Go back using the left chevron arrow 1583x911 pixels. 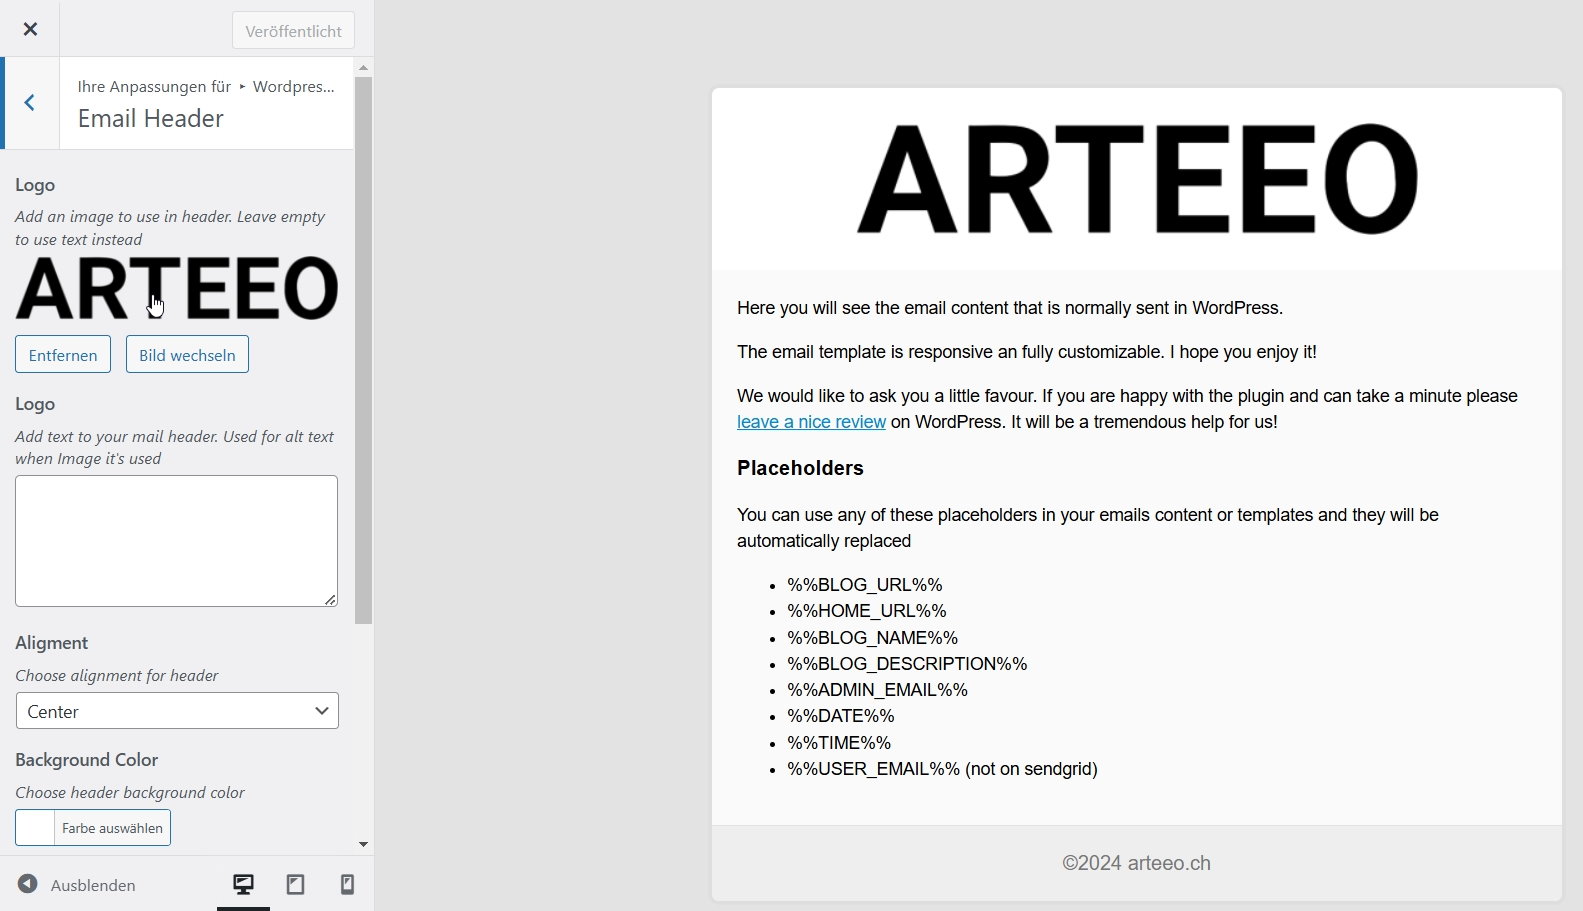tap(30, 103)
